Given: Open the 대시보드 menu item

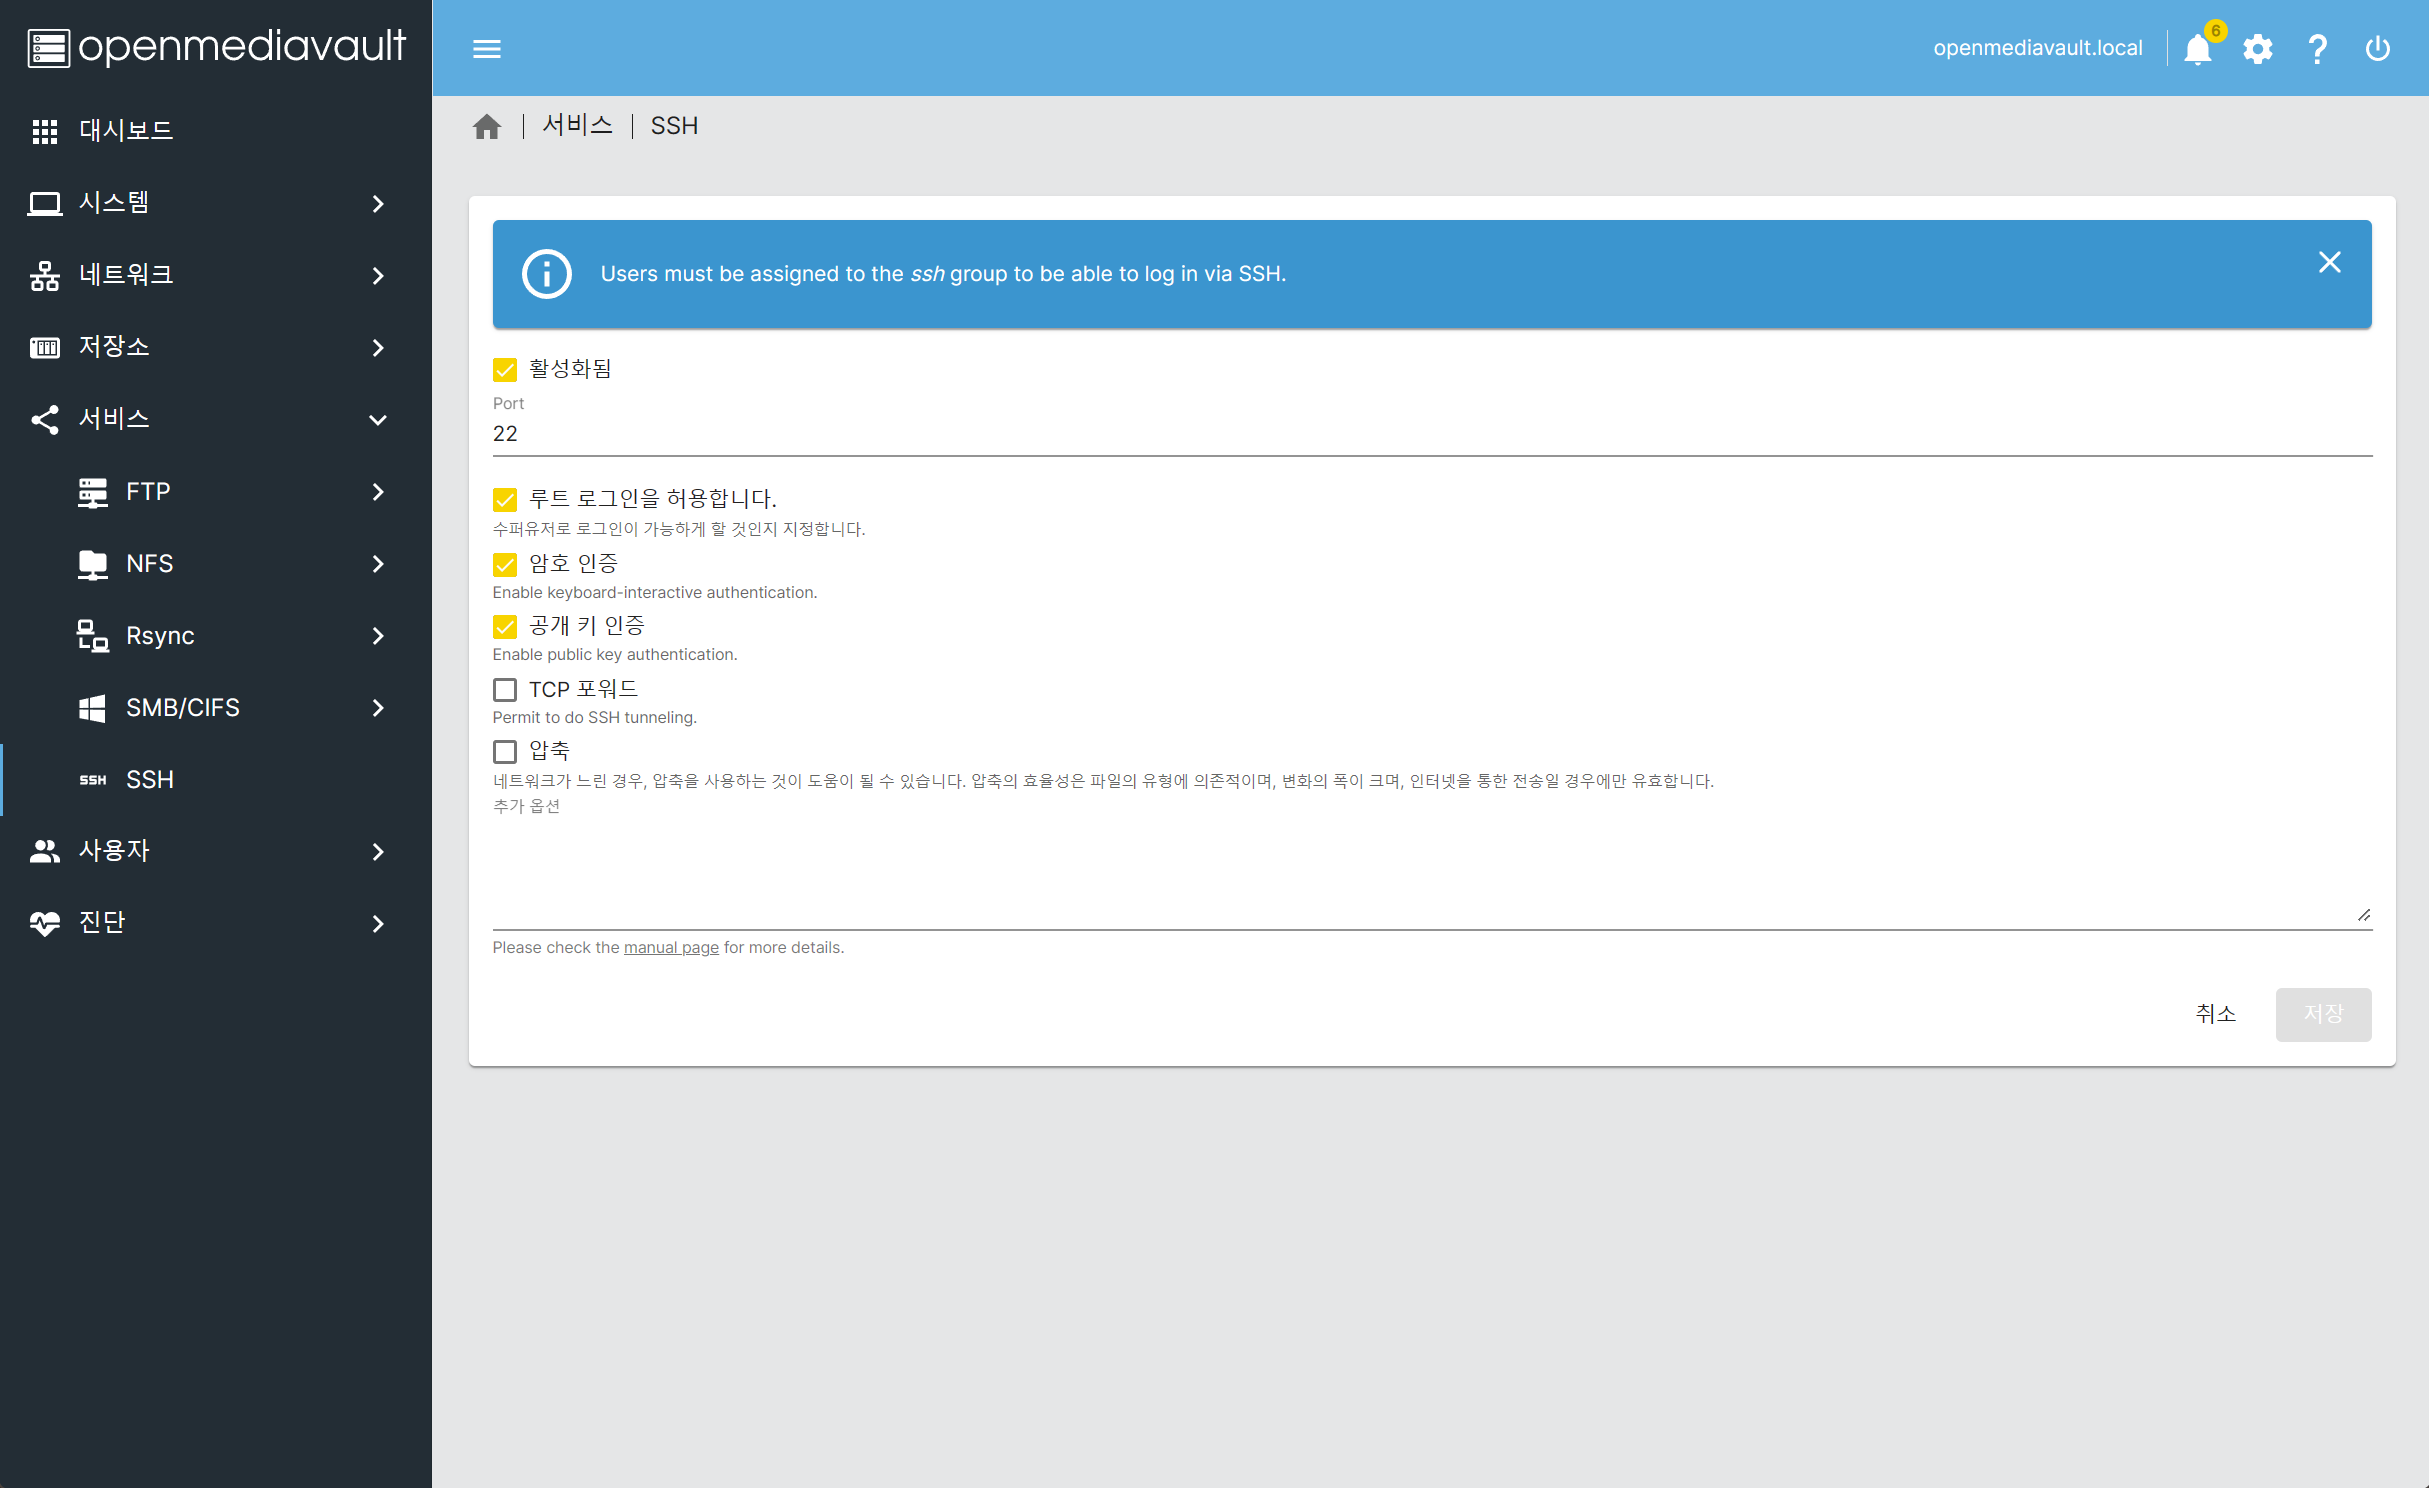Looking at the screenshot, I should pyautogui.click(x=216, y=131).
